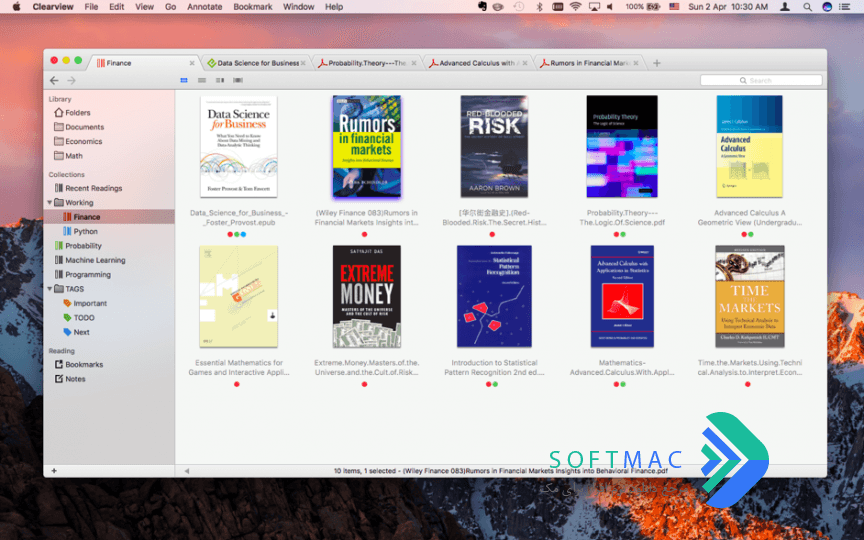This screenshot has height=540, width=864.
Task: Switch to list view icon in toolbar
Action: [202, 80]
